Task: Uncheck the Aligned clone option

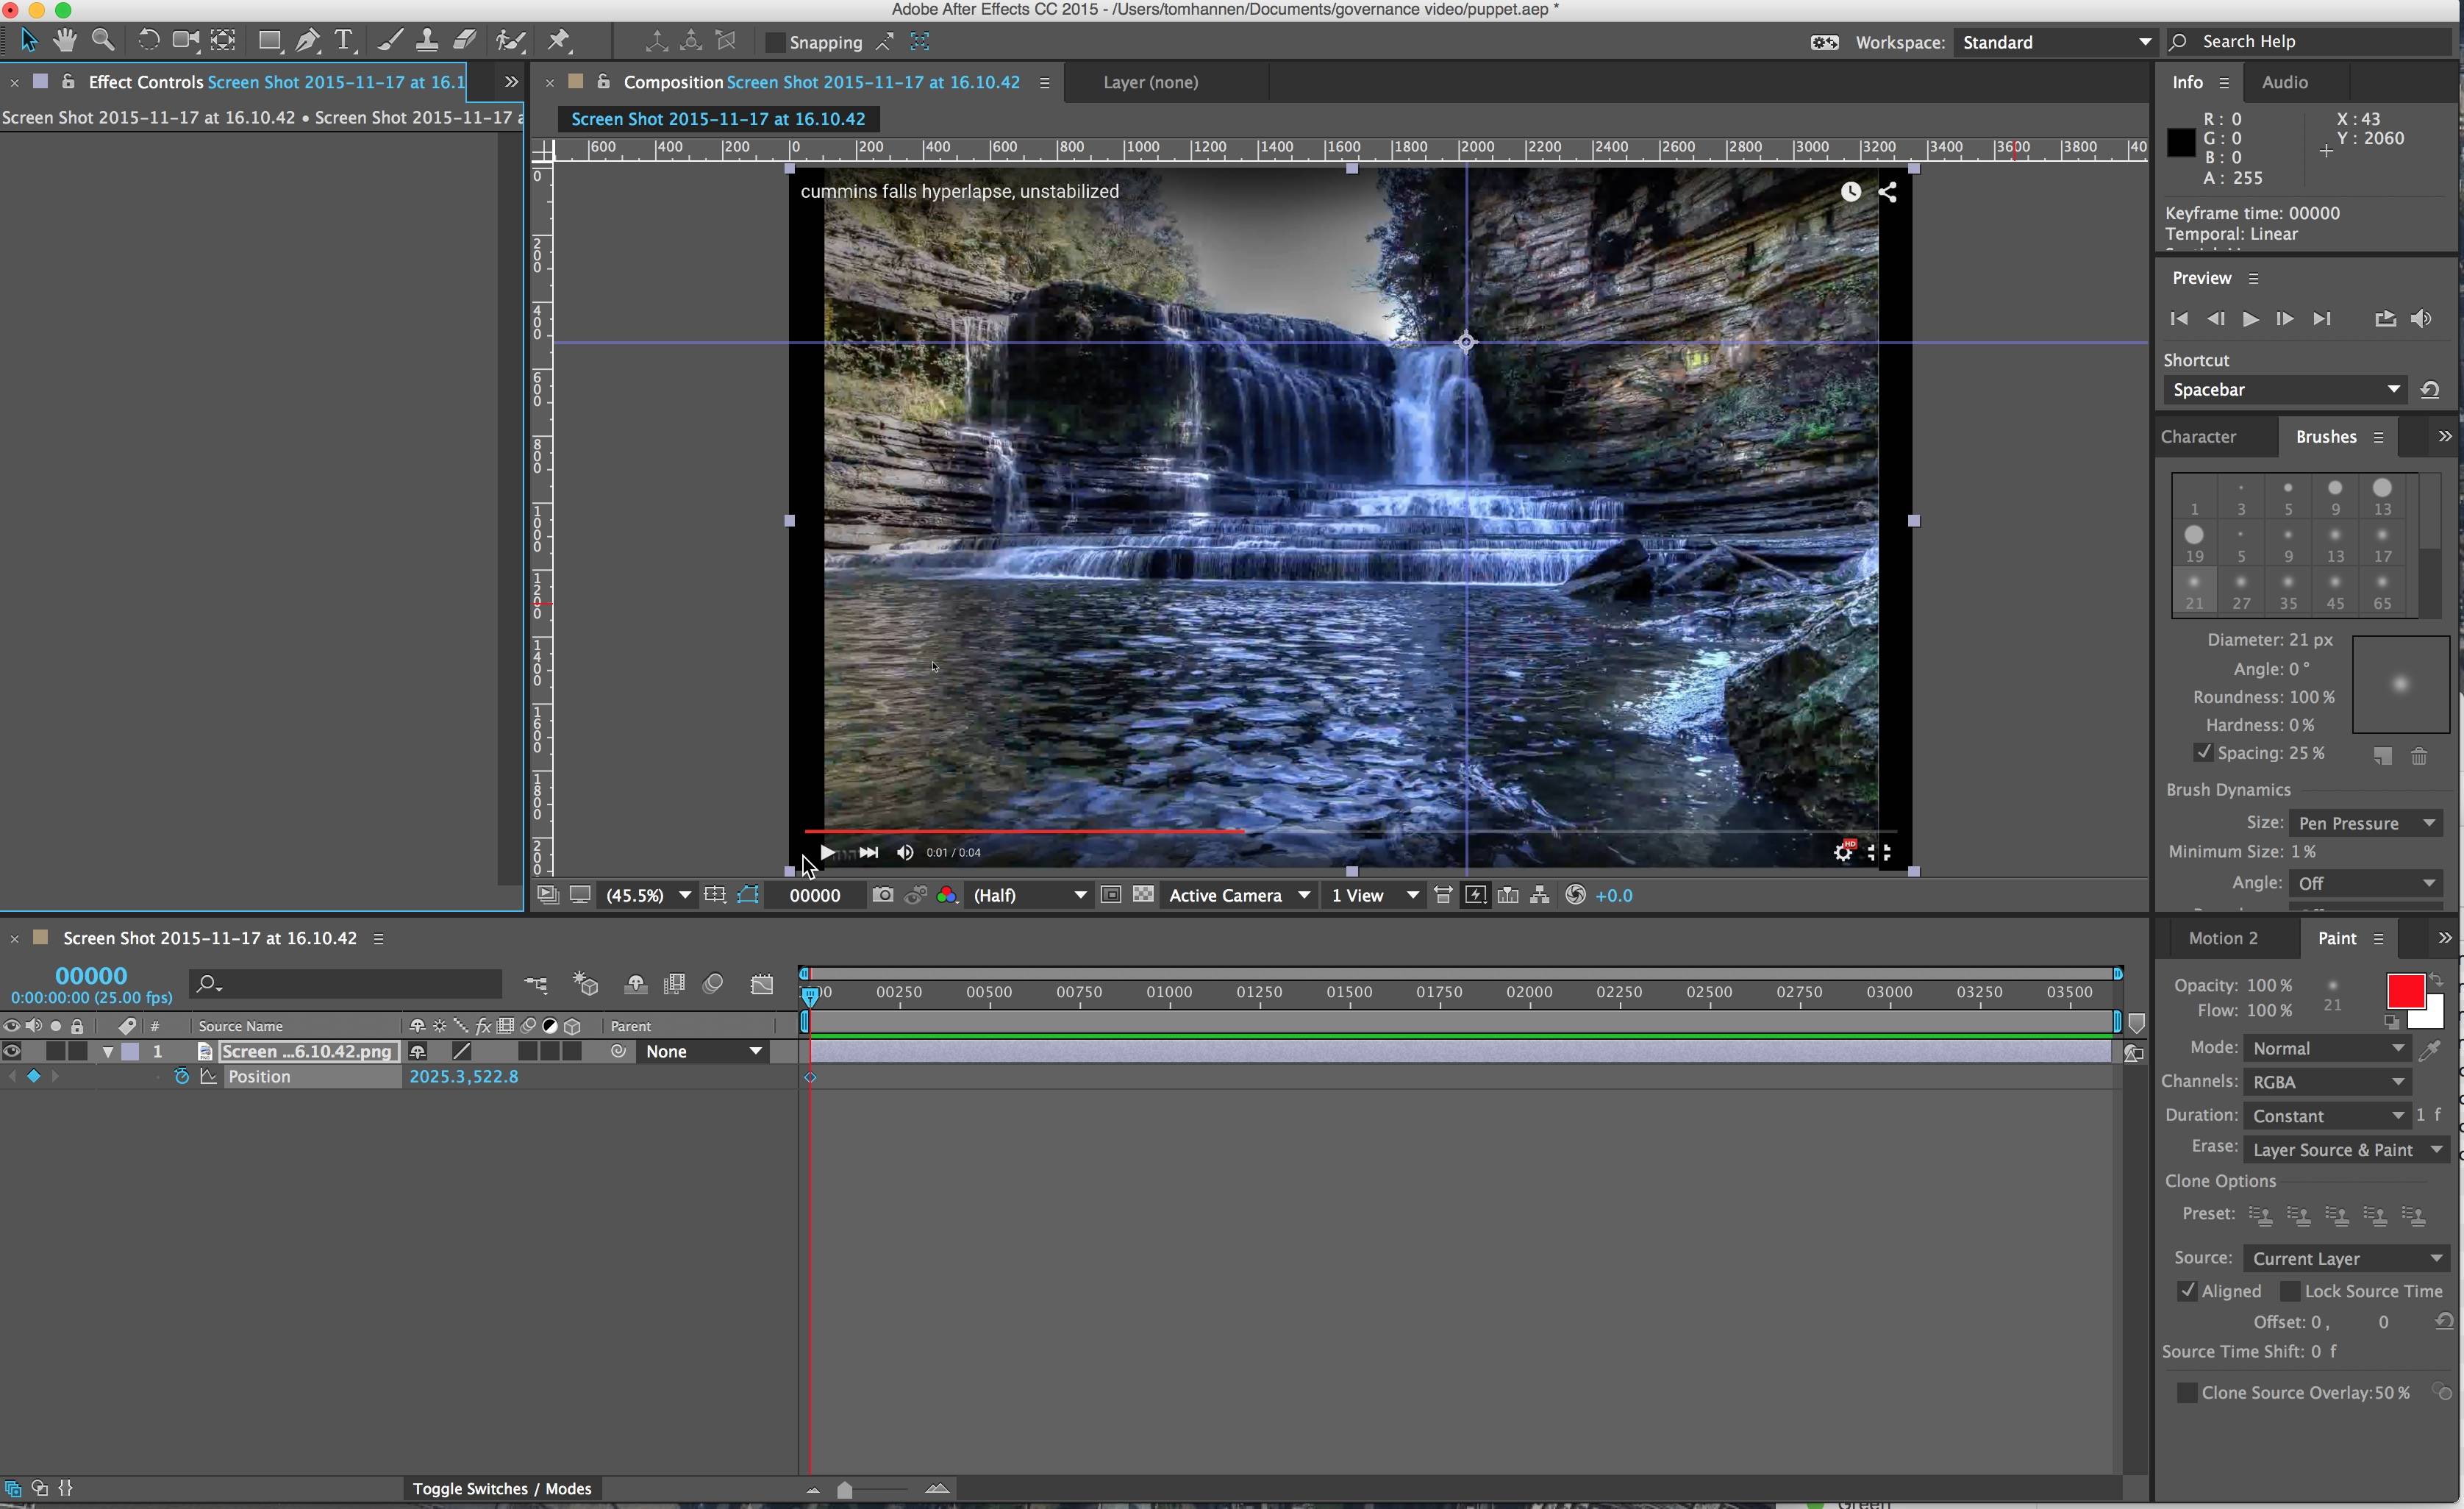Action: pos(2187,1291)
